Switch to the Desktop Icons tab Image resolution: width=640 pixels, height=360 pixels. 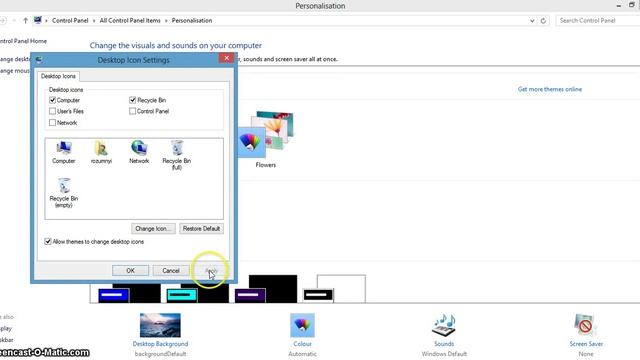coord(58,76)
